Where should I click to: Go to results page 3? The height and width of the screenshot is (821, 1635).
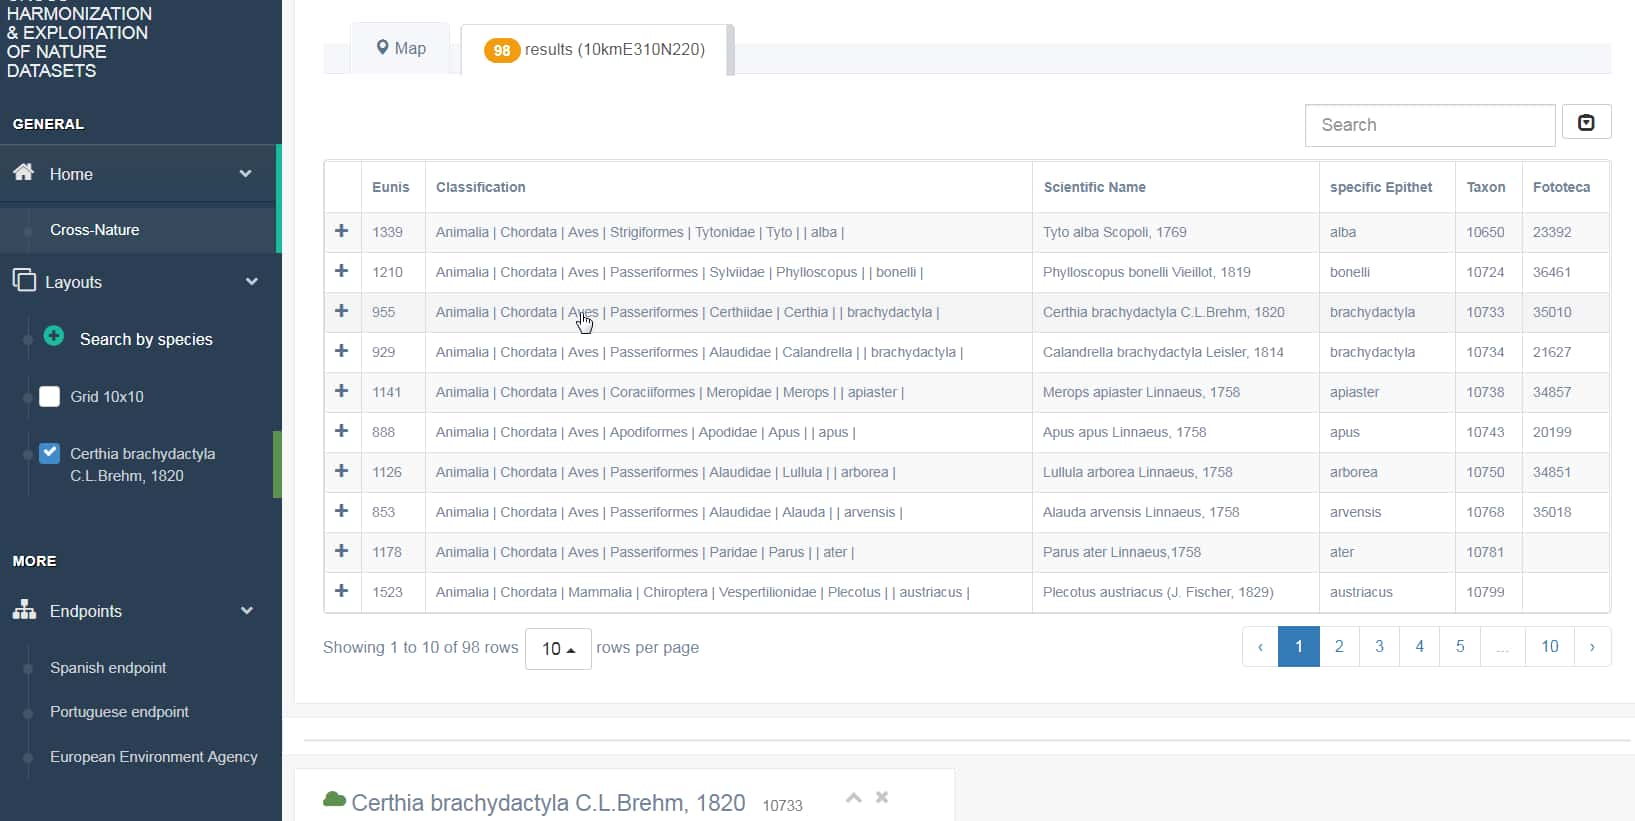click(1379, 646)
